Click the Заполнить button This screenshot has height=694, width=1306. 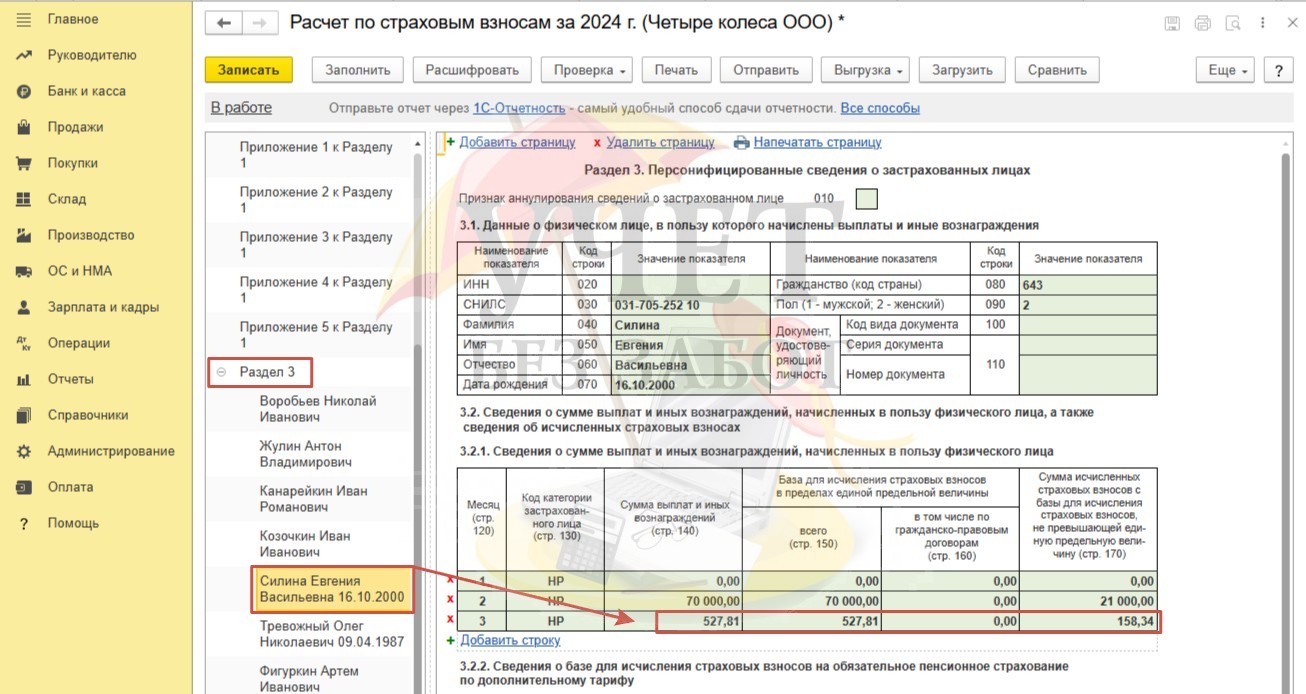point(357,70)
